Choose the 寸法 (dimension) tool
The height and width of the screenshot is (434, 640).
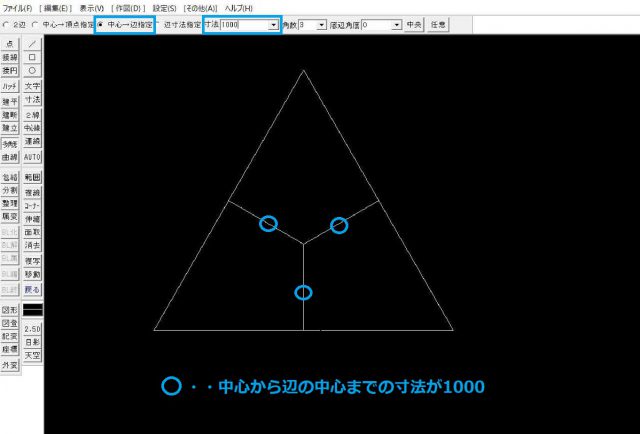[33, 100]
